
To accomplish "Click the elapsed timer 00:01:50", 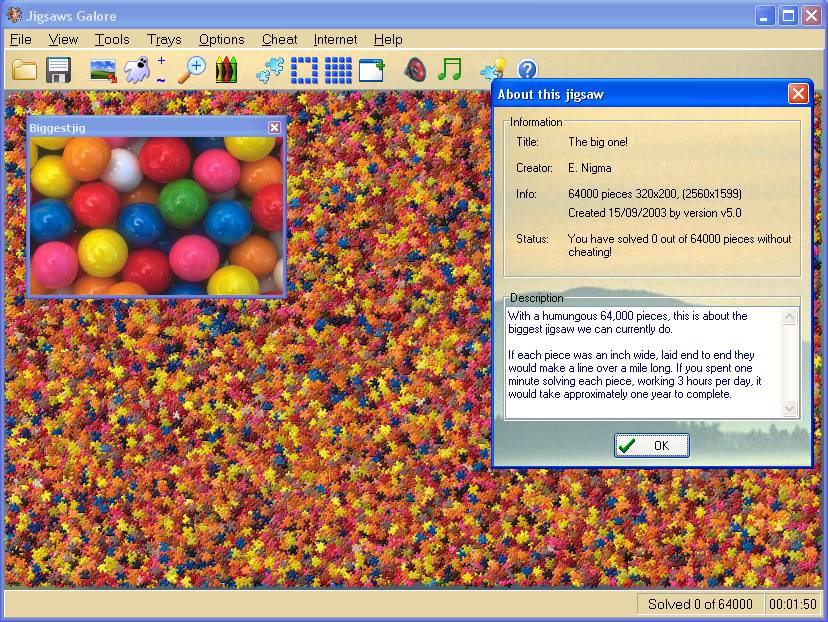I will (793, 604).
